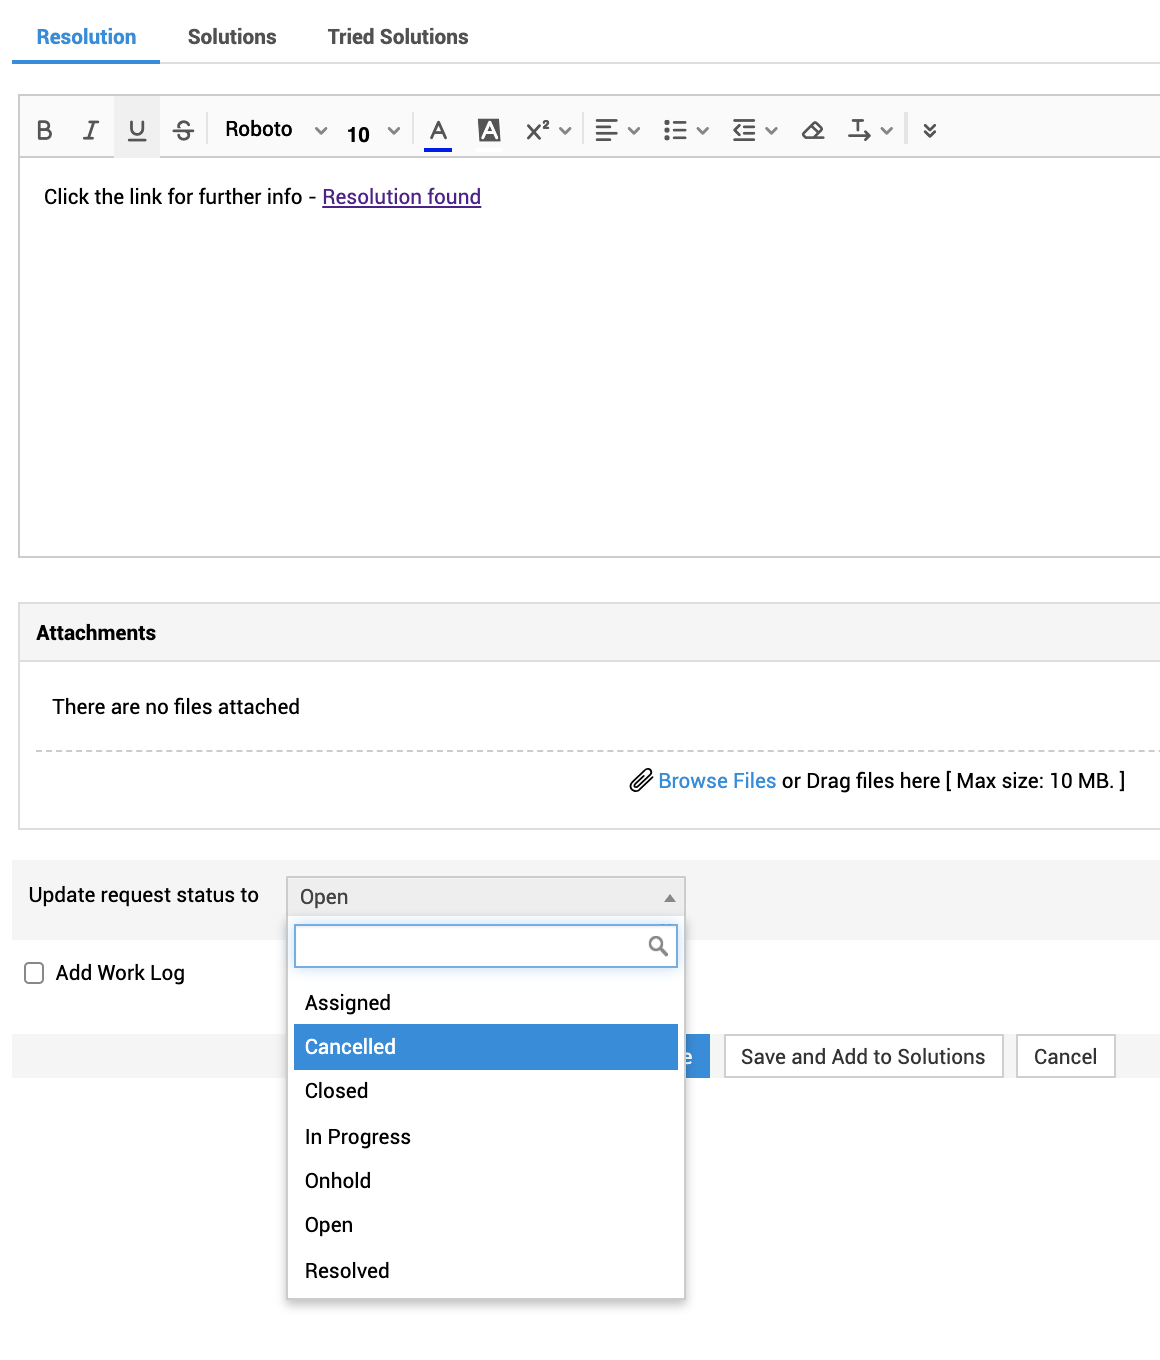This screenshot has height=1360, width=1160.
Task: Expand the font size 10 dropdown
Action: click(373, 132)
